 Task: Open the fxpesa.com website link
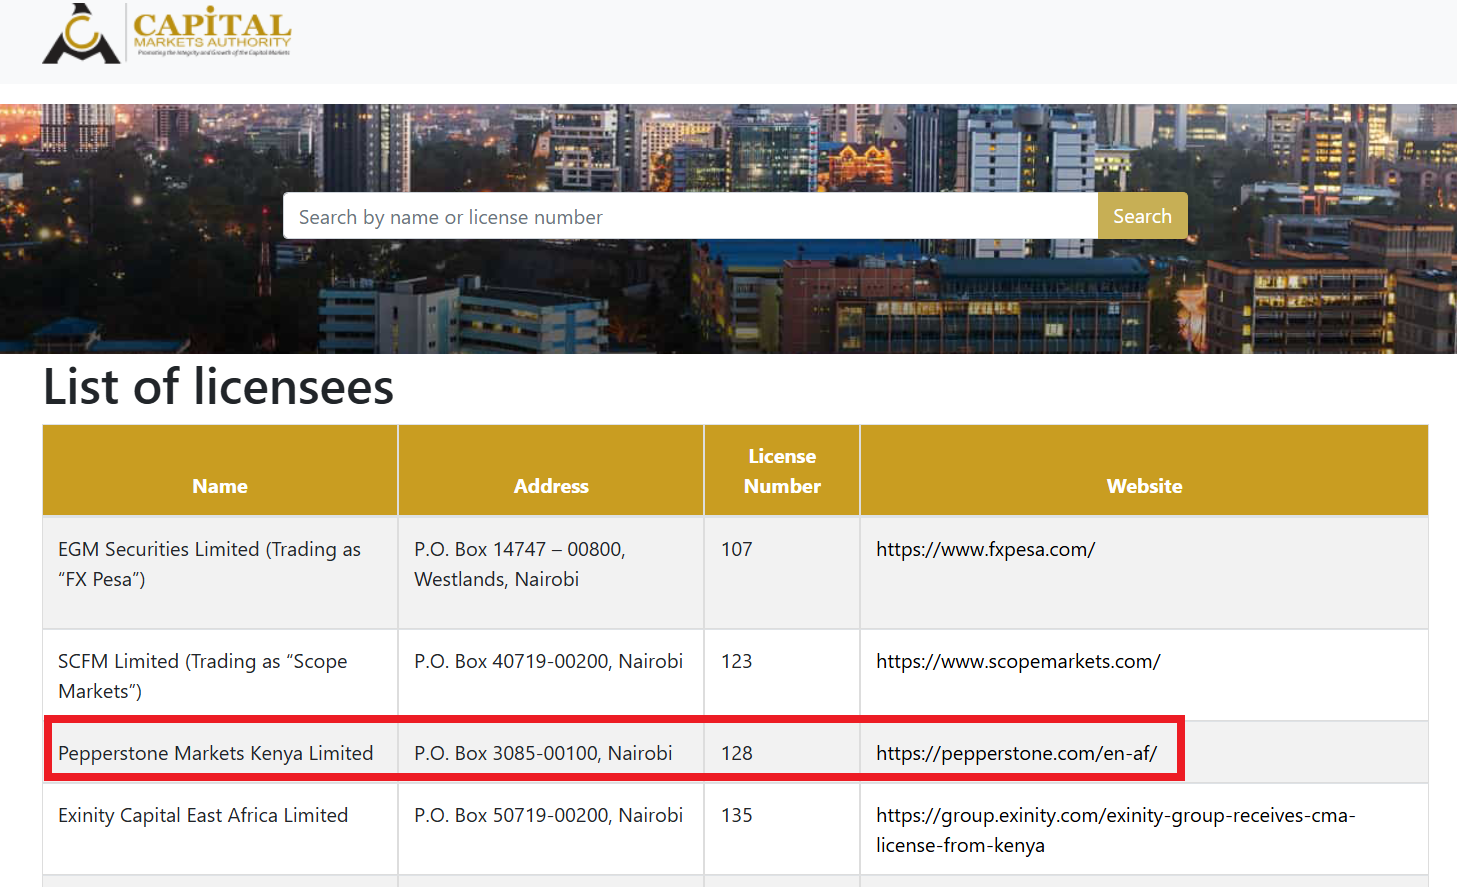985,550
